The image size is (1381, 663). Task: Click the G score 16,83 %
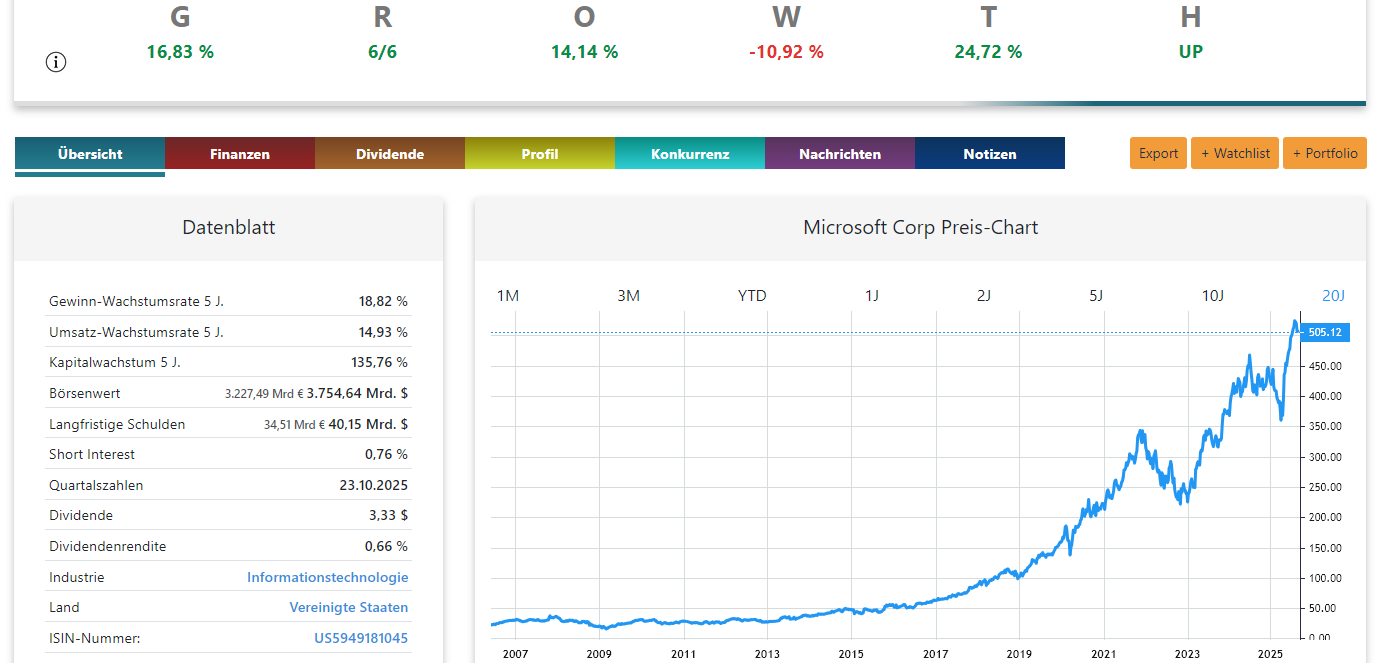[180, 52]
